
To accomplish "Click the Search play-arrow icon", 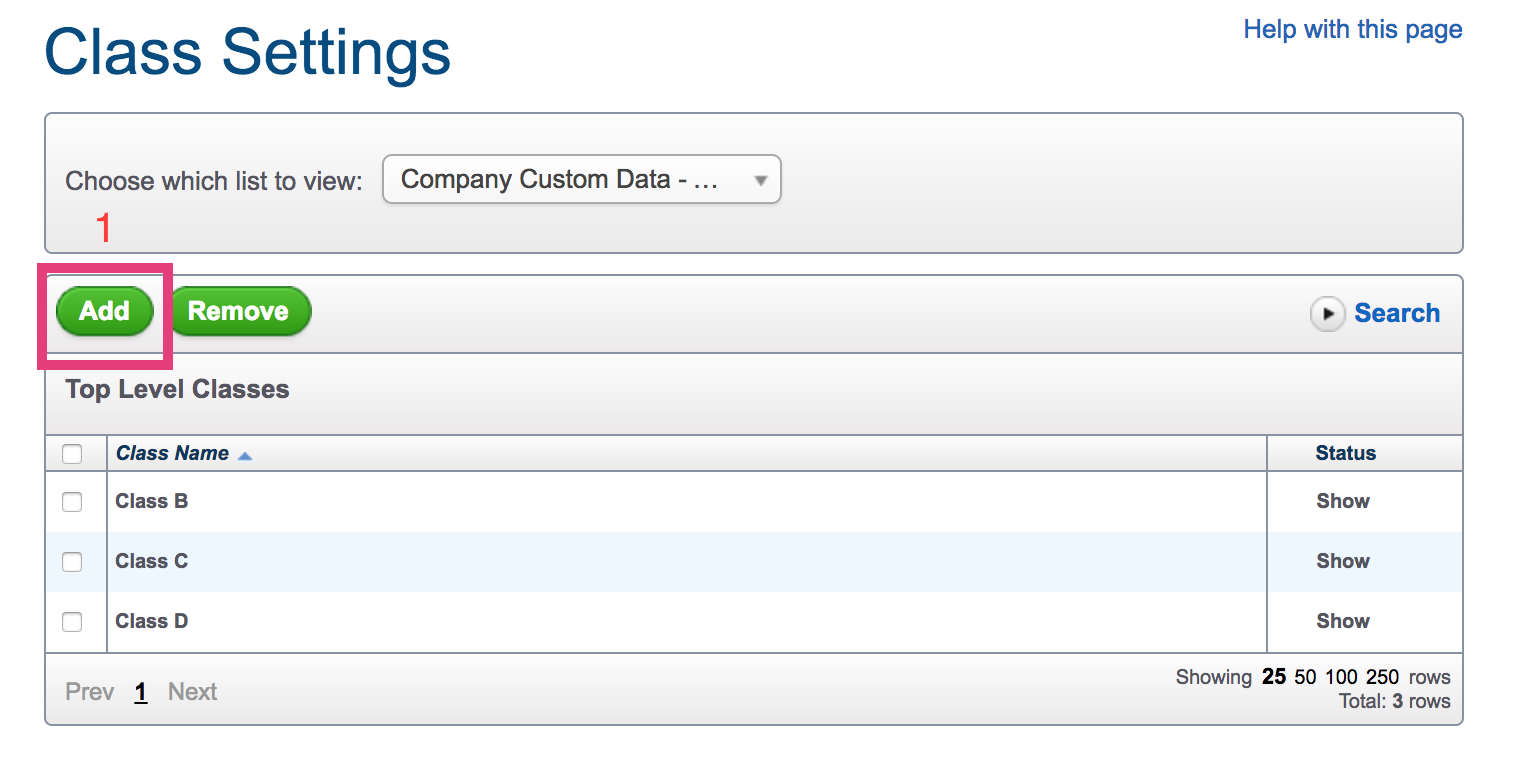I will click(x=1327, y=314).
